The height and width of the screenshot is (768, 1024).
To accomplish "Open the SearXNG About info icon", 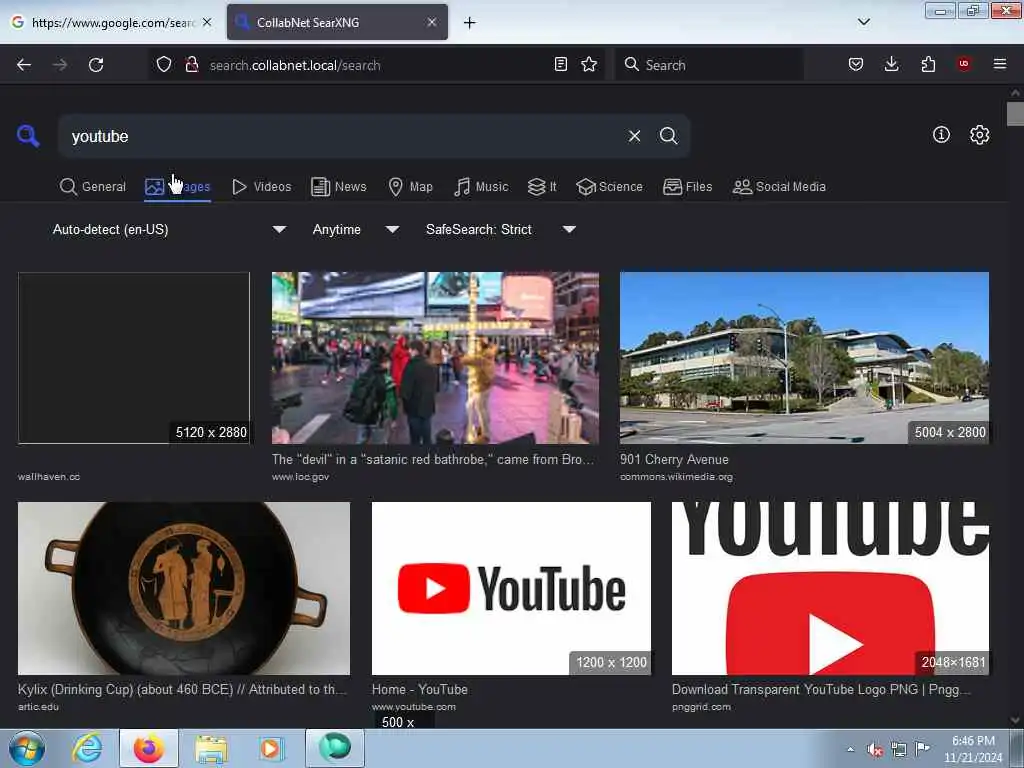I will point(941,135).
